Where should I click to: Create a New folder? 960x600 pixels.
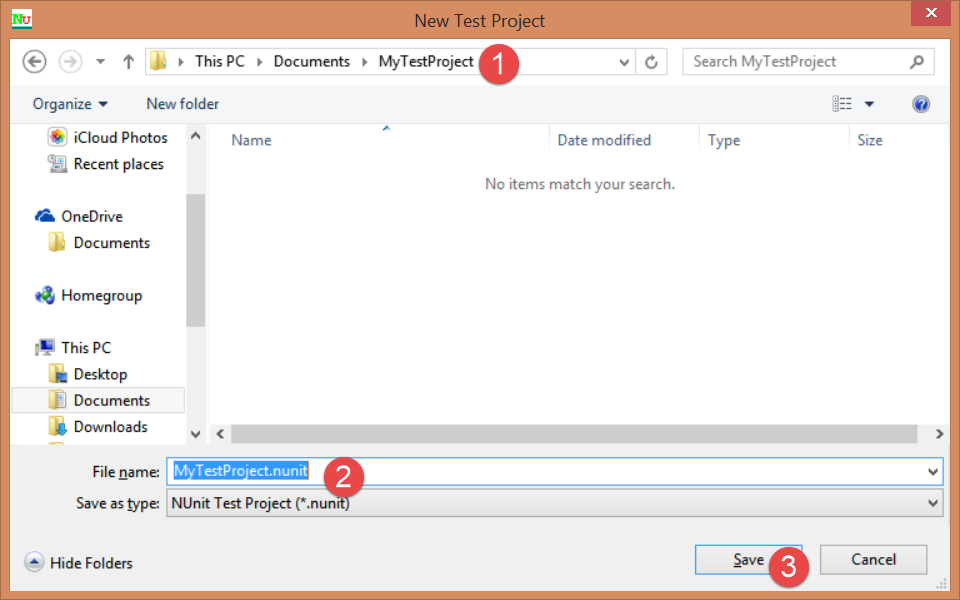[182, 104]
